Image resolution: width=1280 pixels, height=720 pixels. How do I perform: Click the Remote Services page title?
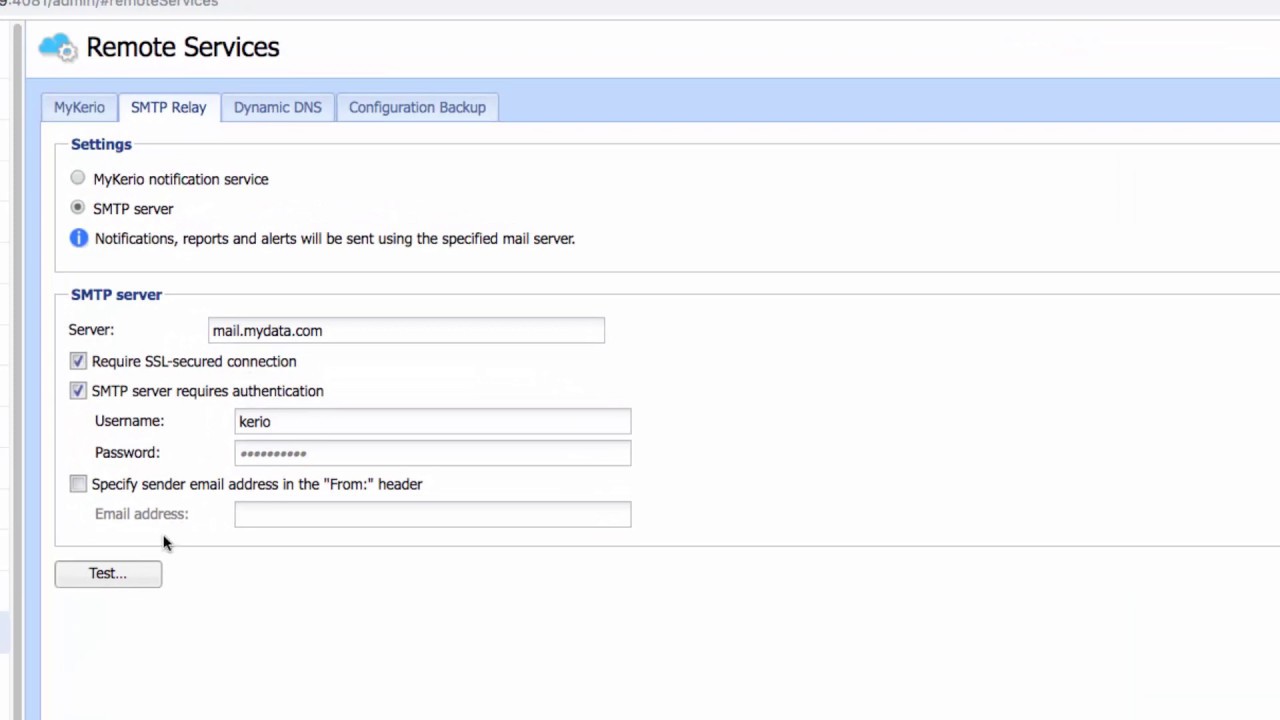[x=183, y=47]
